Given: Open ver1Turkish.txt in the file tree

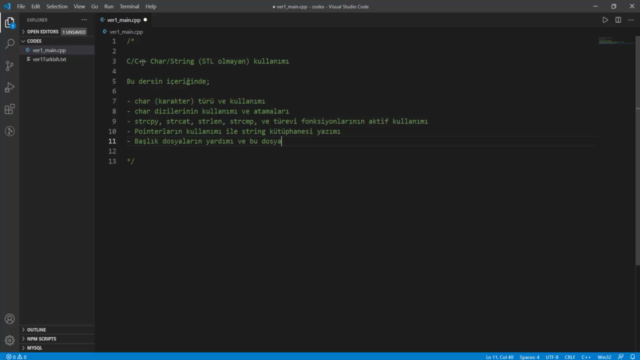Looking at the screenshot, I should [x=49, y=59].
